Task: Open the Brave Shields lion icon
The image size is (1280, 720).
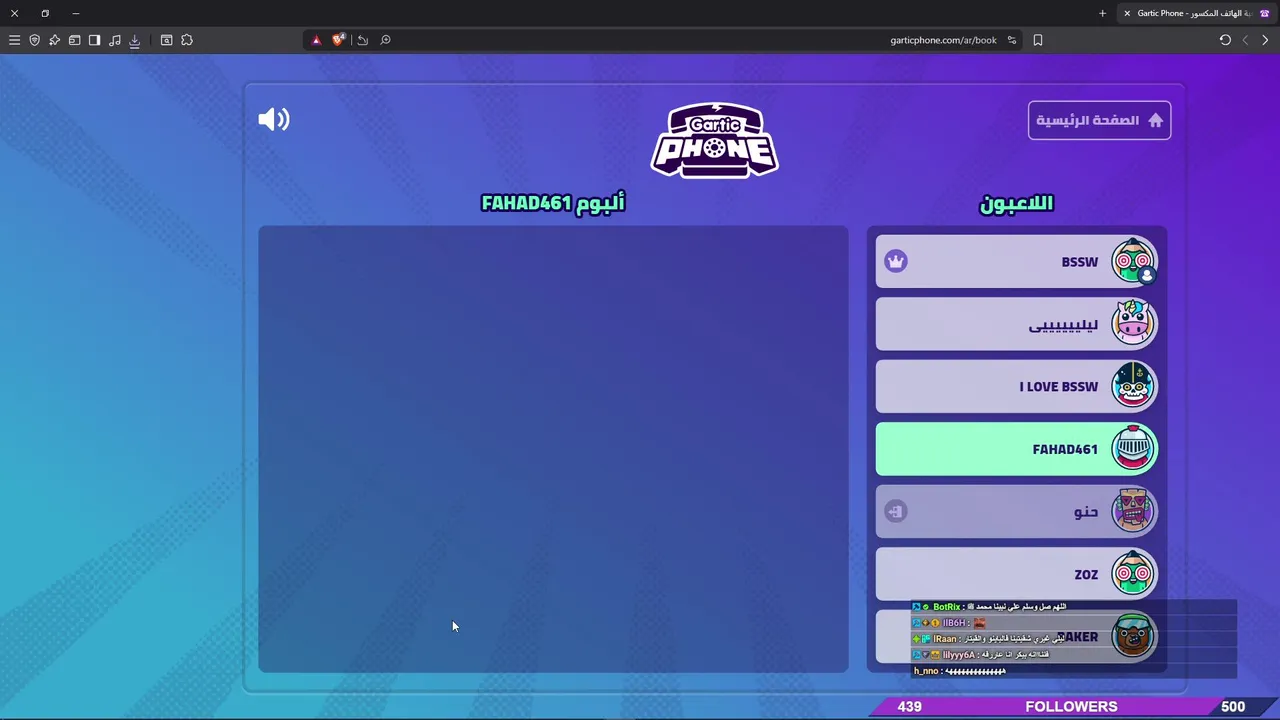Action: [x=338, y=40]
